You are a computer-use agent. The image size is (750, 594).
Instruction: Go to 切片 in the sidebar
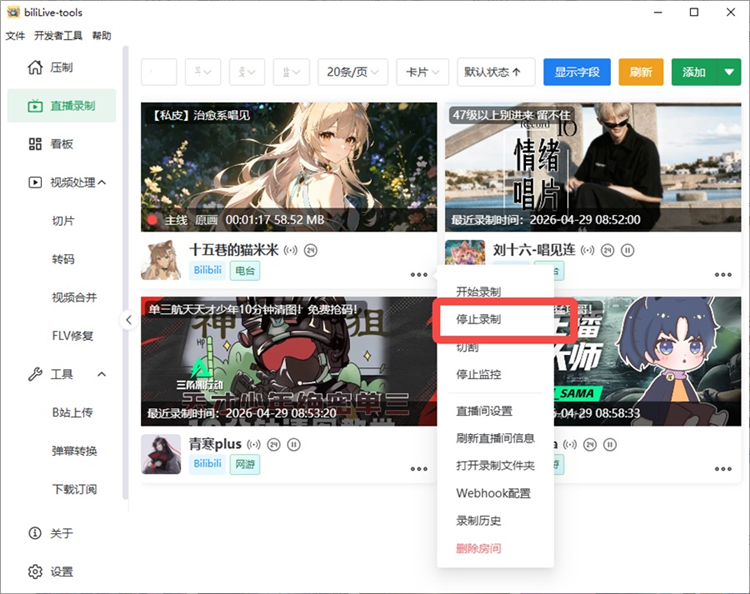click(63, 221)
